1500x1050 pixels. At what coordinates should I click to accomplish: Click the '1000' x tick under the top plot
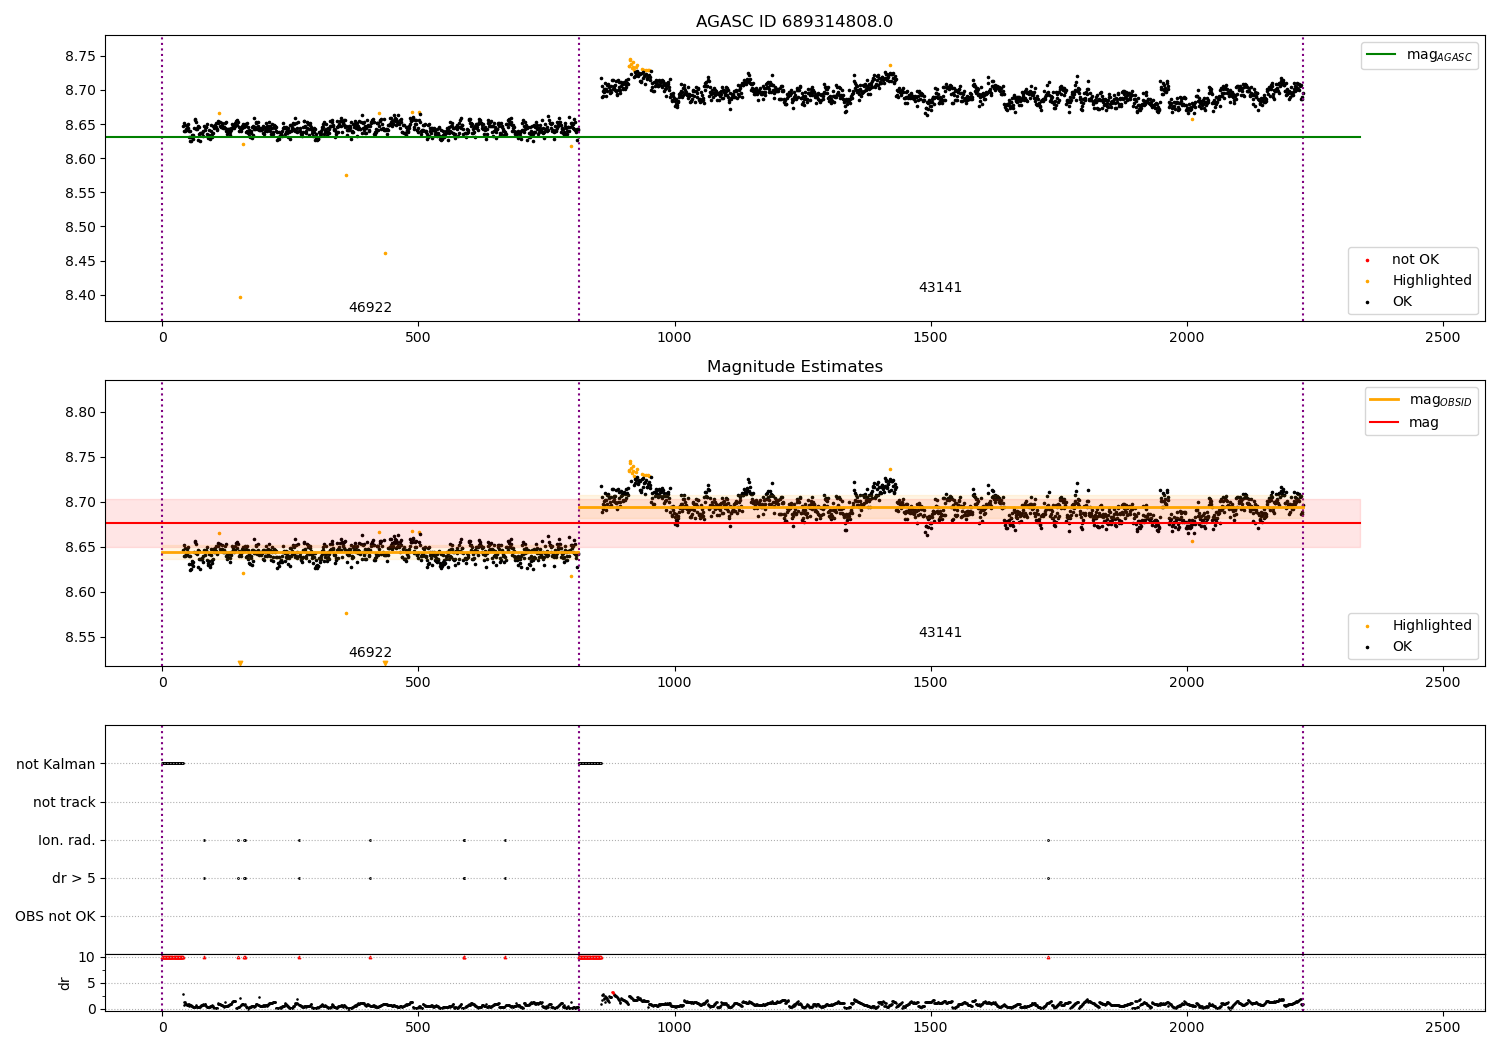pos(674,338)
